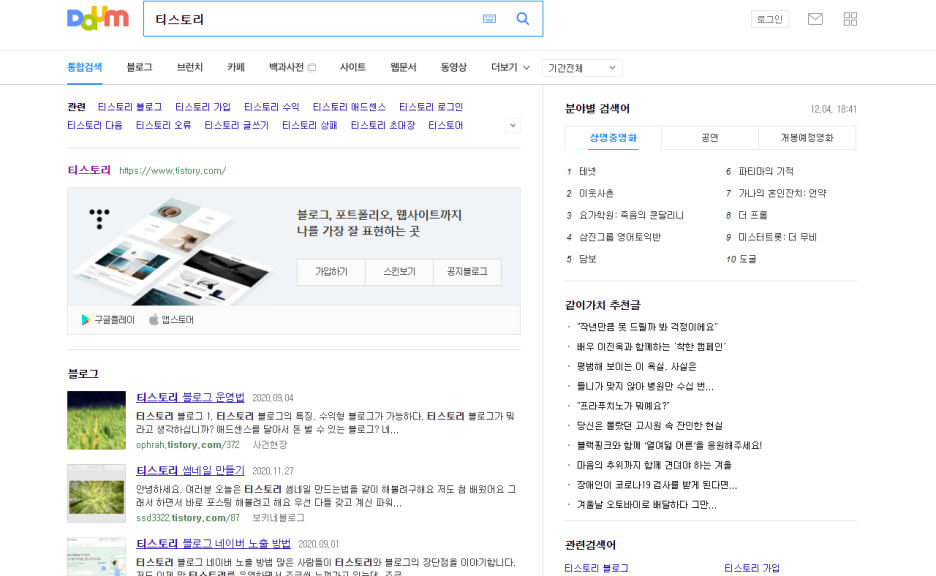Click the 로그인 button

tap(769, 19)
